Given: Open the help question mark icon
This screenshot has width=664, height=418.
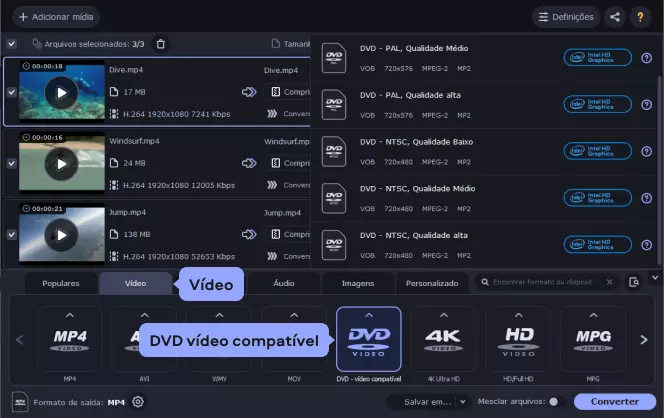Looking at the screenshot, I should [x=640, y=17].
